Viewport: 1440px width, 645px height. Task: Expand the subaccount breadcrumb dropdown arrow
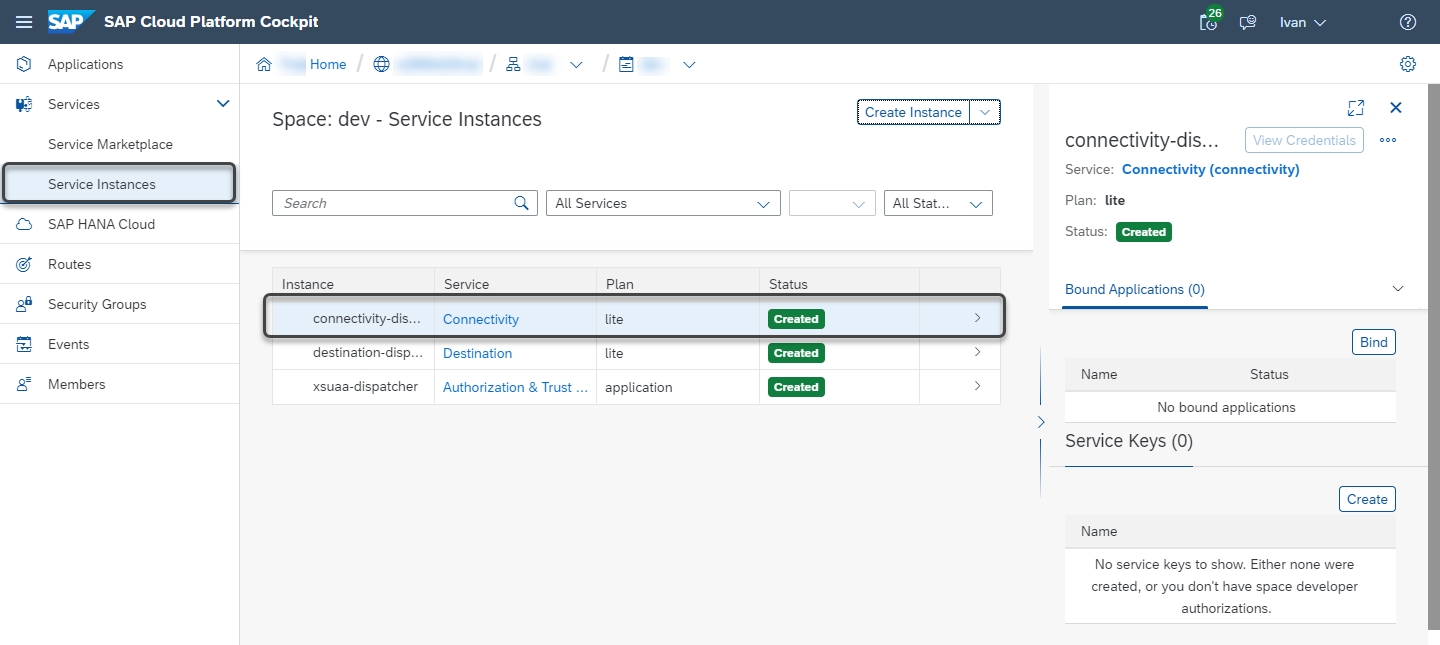[576, 65]
